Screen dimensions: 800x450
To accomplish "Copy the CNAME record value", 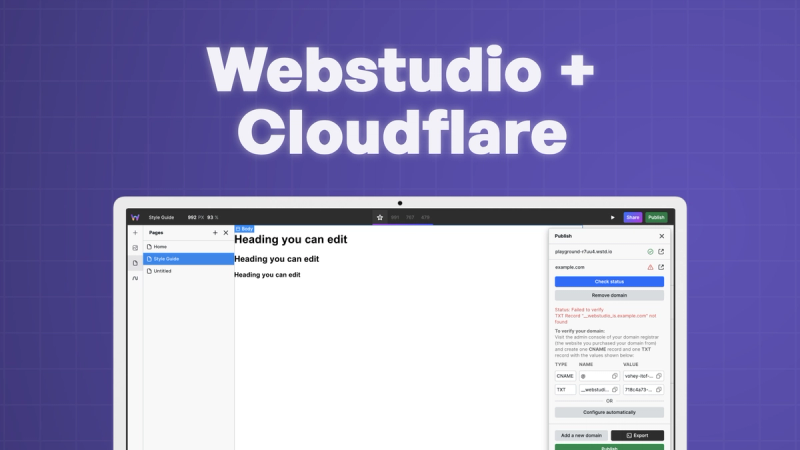I will click(x=659, y=376).
